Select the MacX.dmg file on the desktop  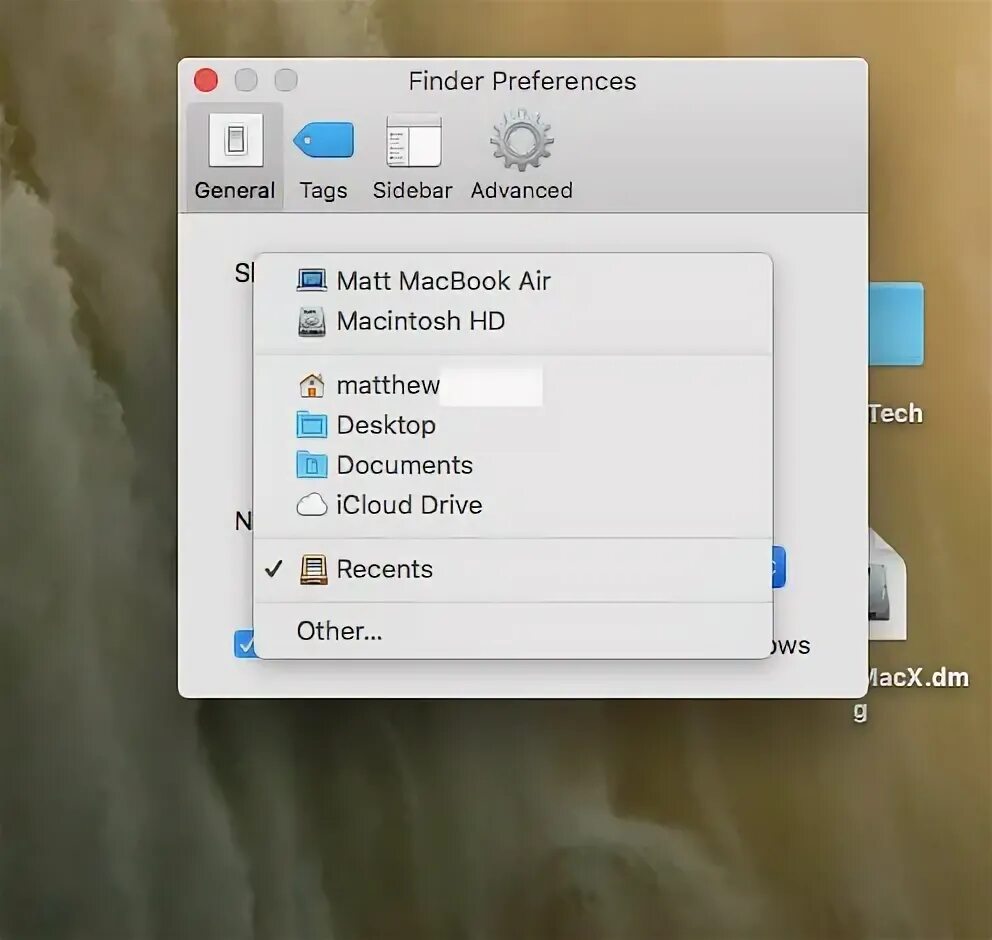coord(888,585)
